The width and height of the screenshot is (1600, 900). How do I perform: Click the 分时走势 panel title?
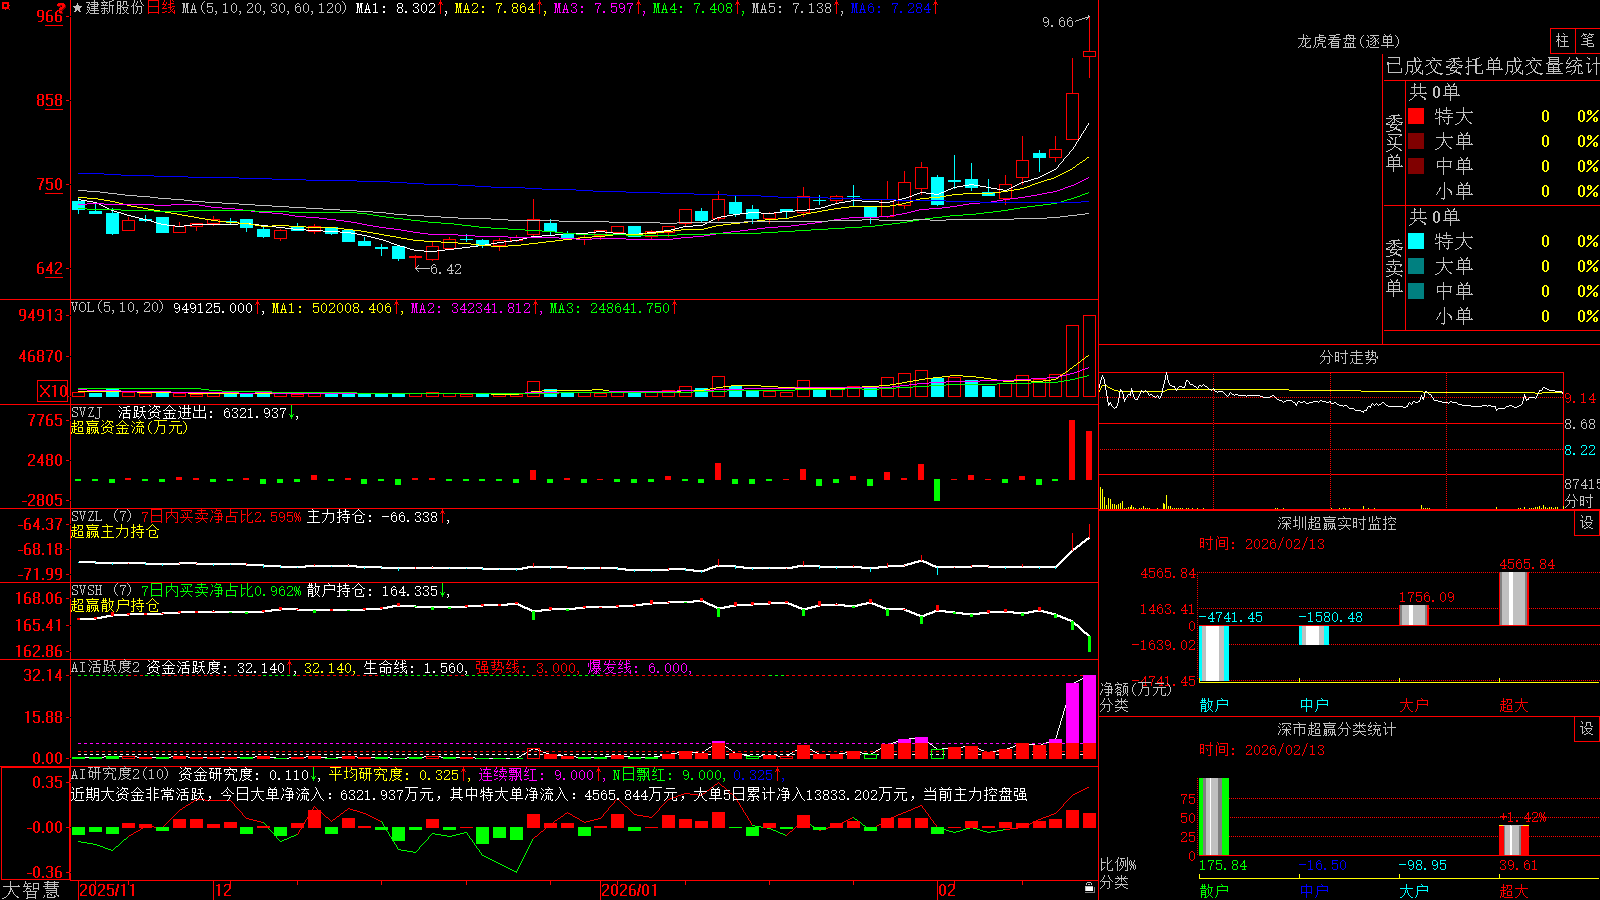pyautogui.click(x=1349, y=357)
